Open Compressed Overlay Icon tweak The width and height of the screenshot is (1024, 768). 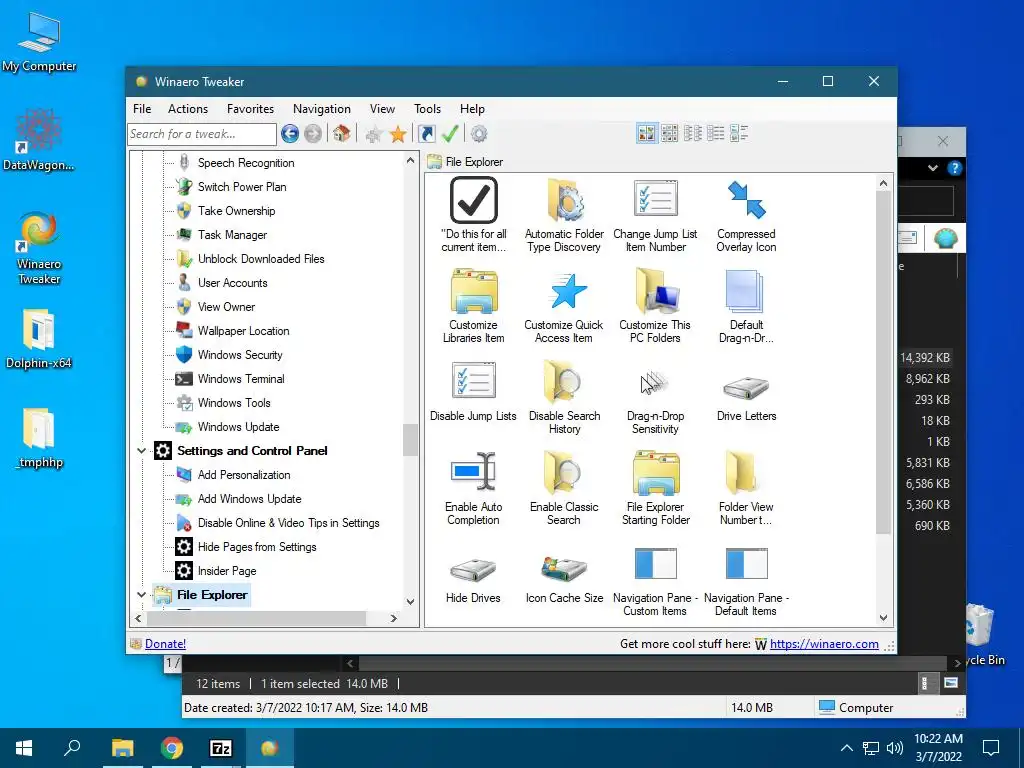pos(746,215)
